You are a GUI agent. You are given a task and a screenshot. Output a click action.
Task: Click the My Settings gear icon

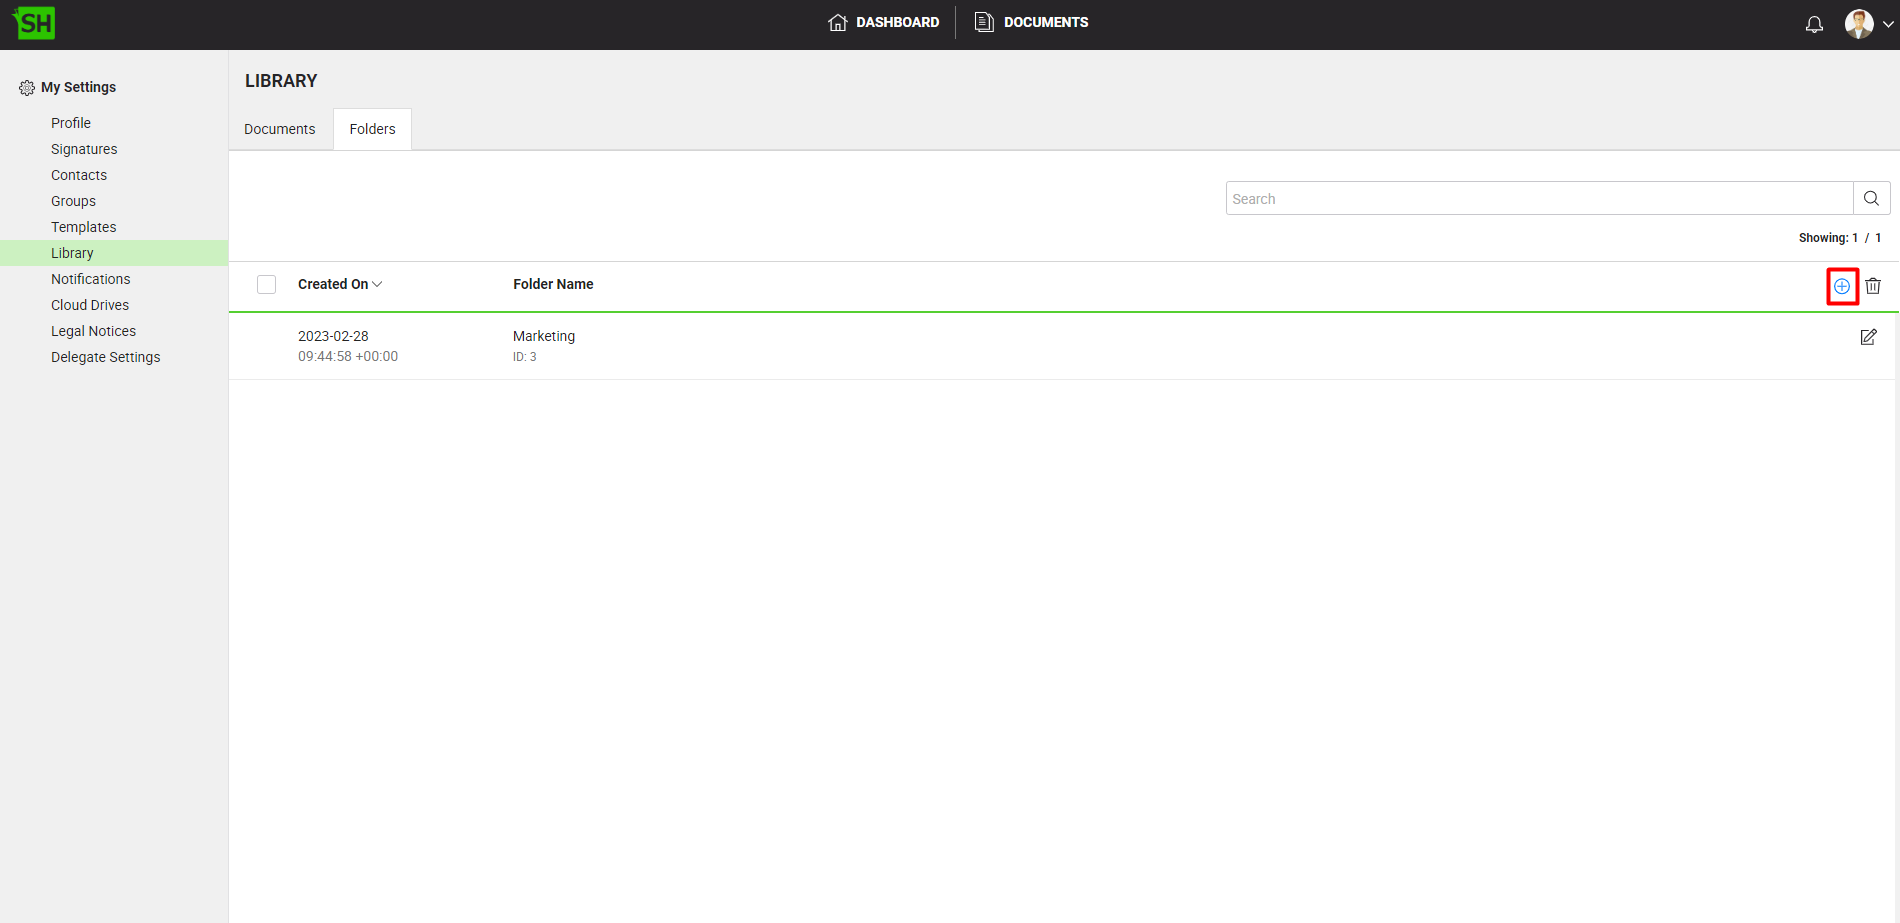27,88
